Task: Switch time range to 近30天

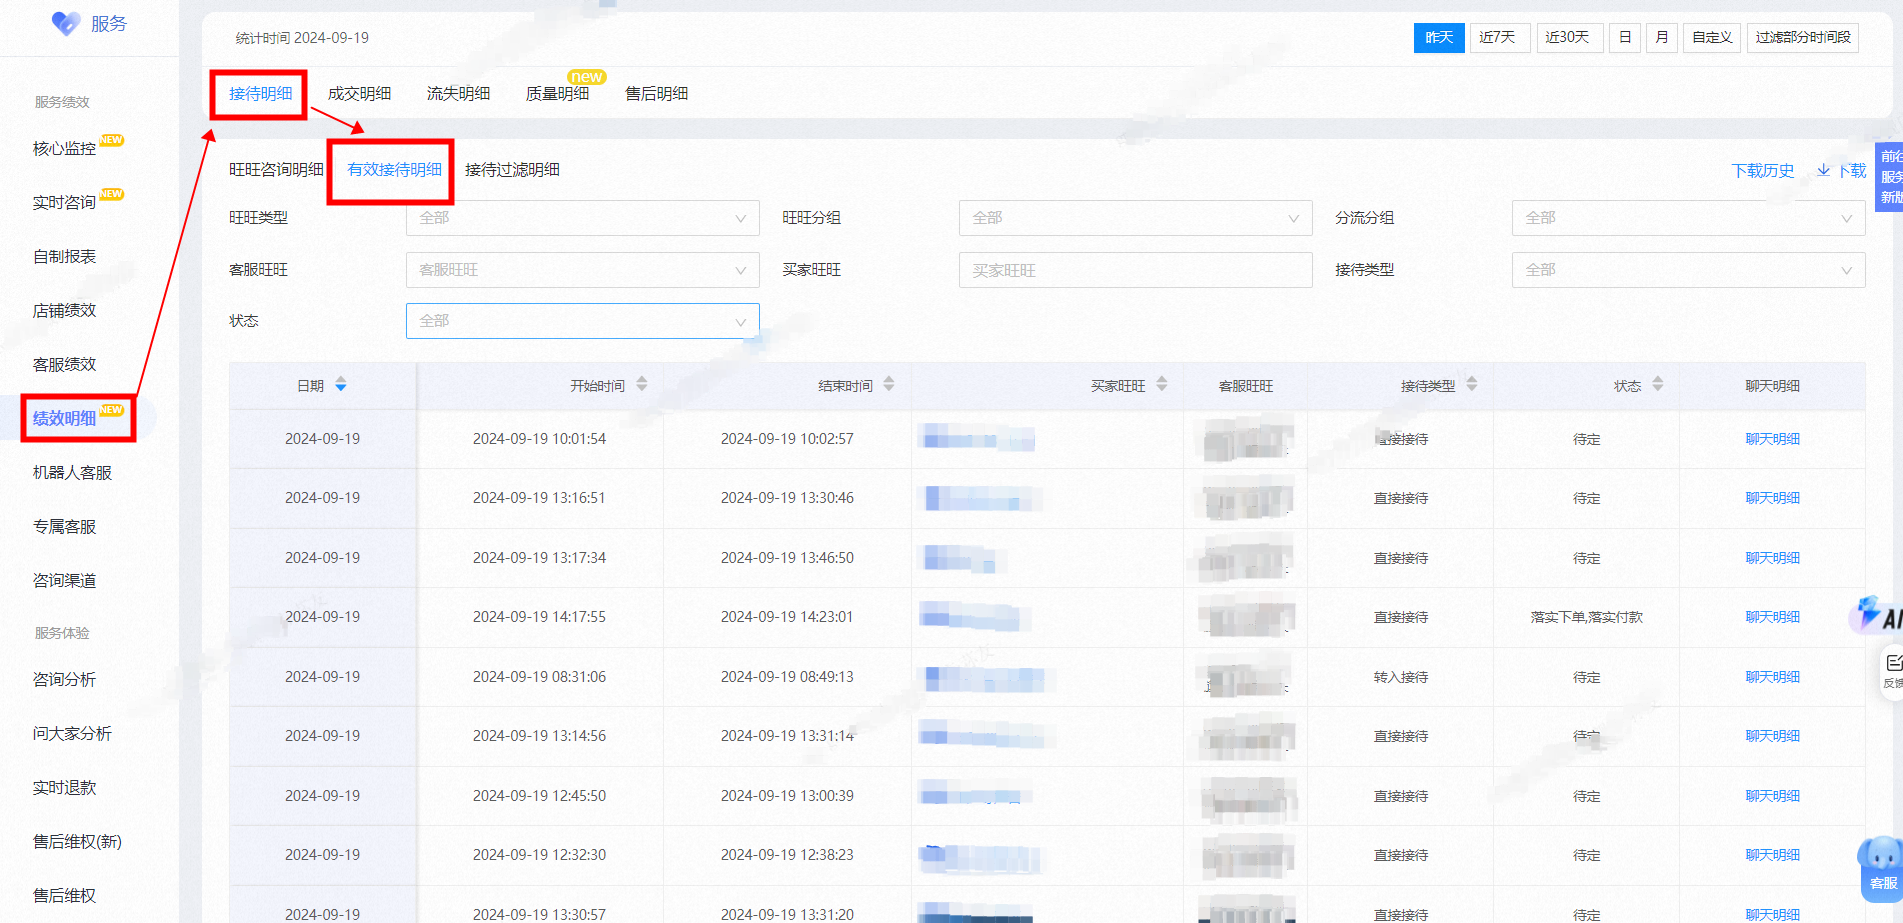Action: click(1568, 37)
